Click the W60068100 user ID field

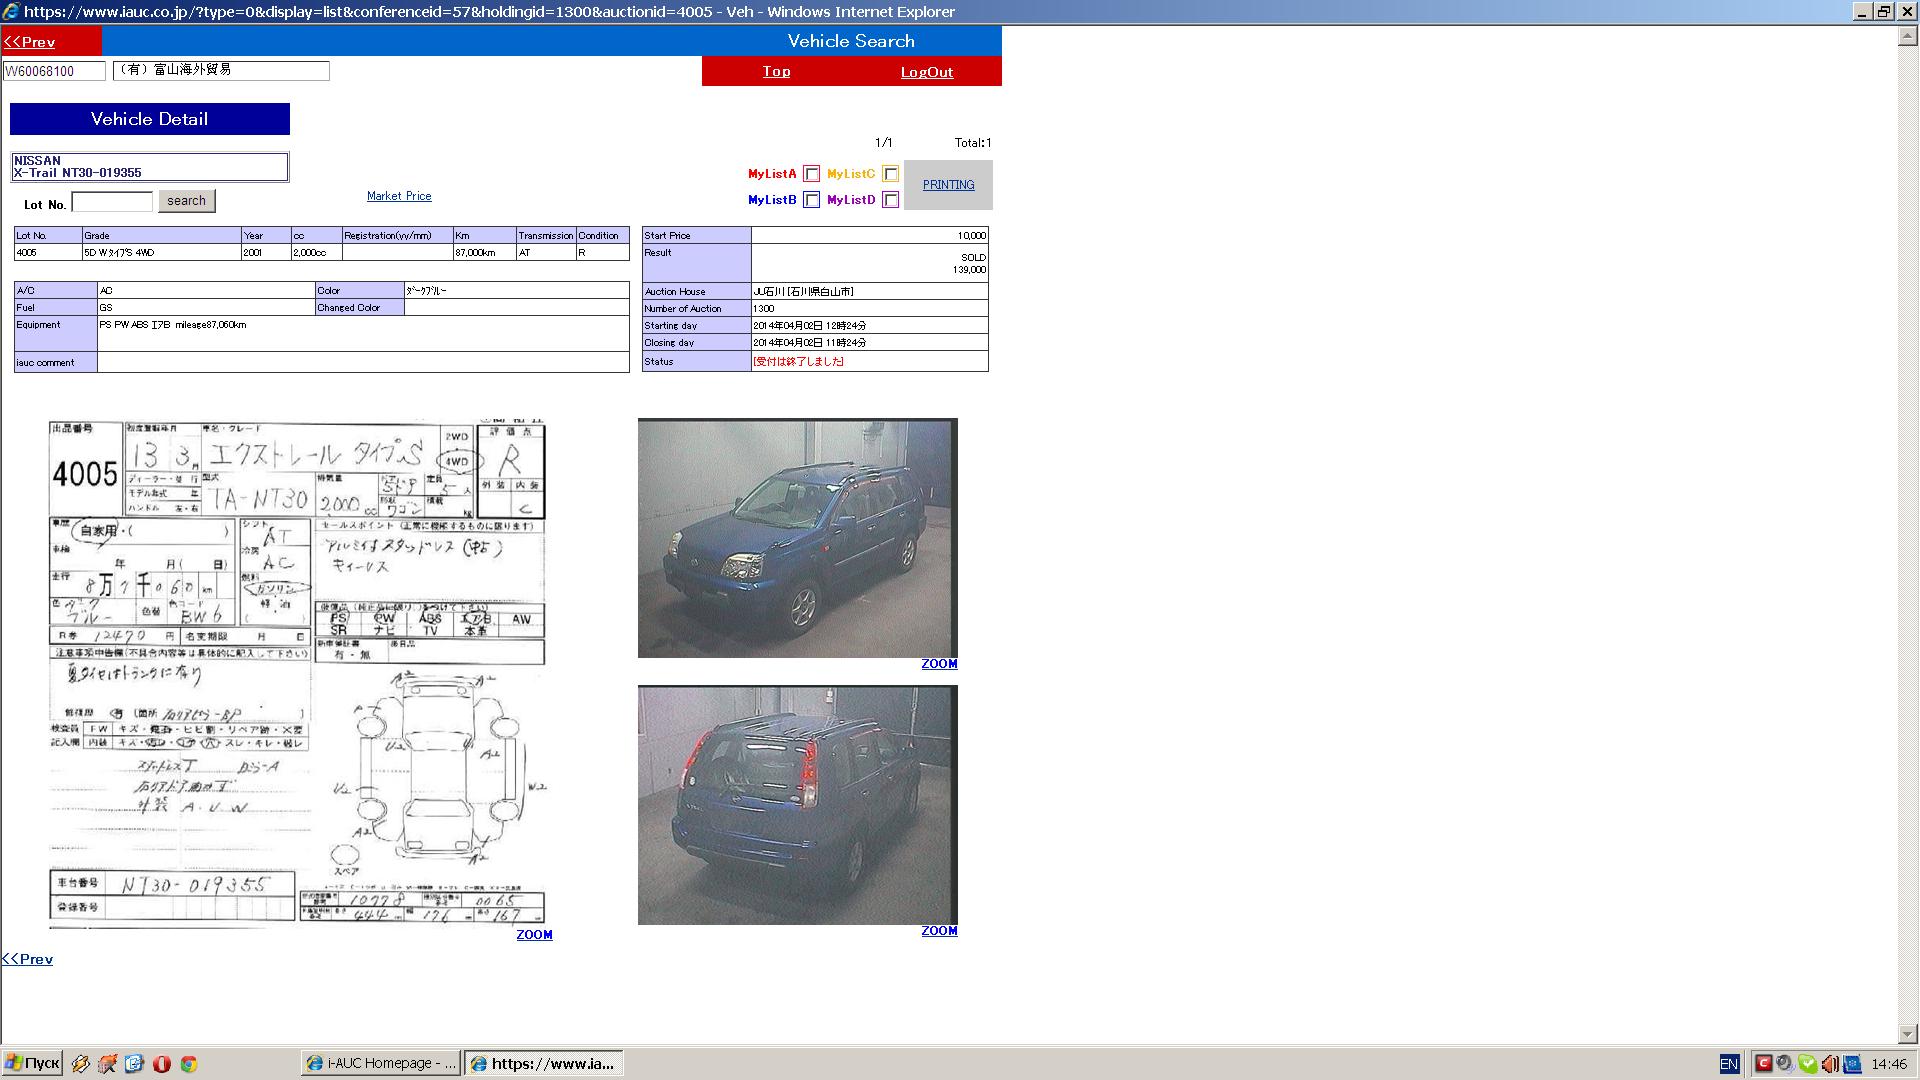(54, 71)
